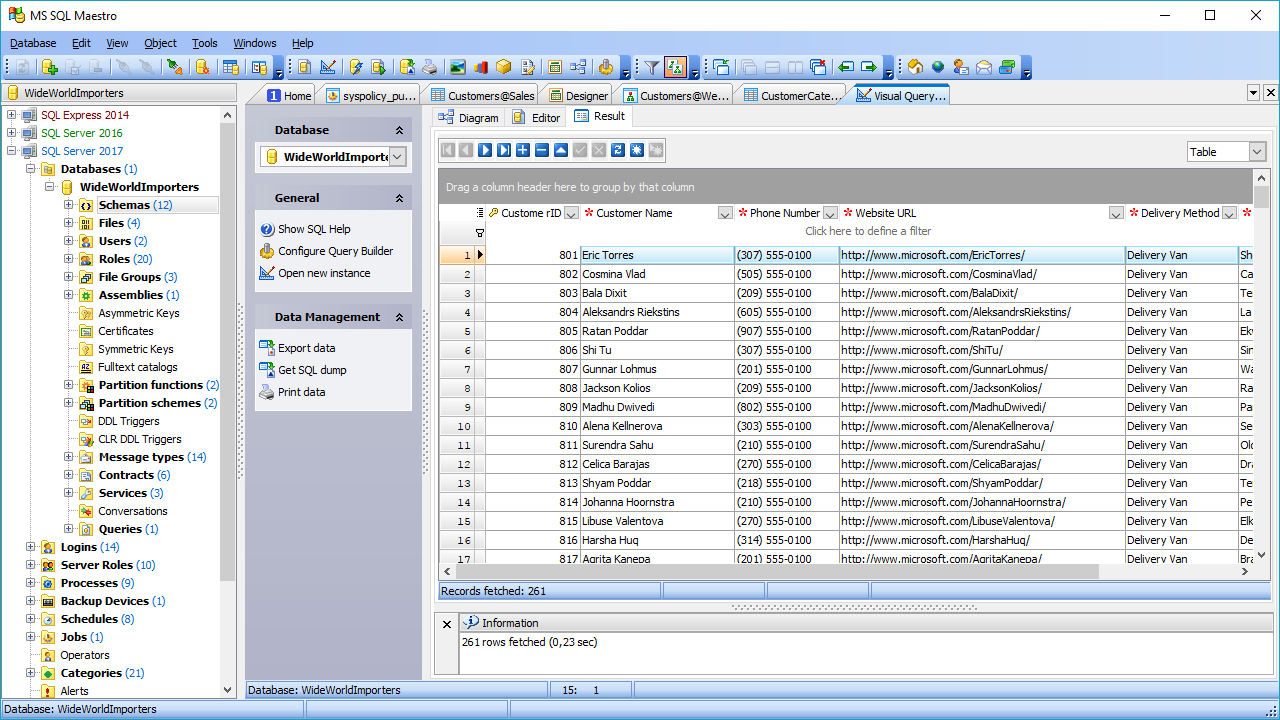
Task: Click the home icon in toolbar
Action: pos(914,67)
